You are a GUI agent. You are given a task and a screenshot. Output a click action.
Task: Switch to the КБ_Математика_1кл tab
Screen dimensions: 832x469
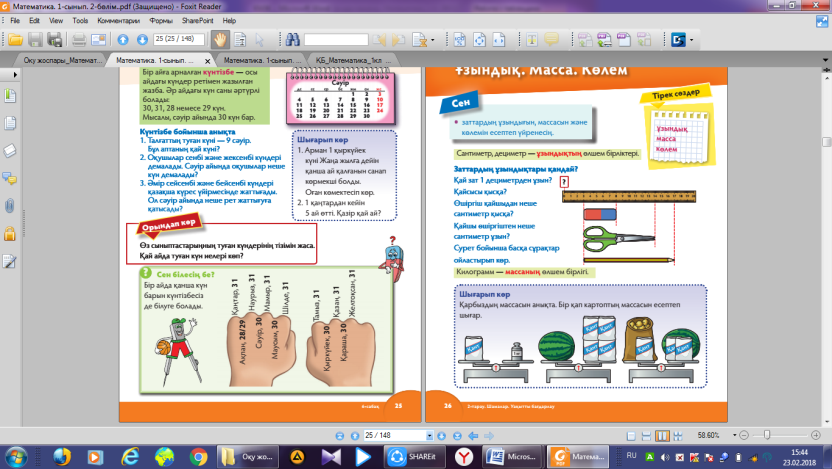point(353,60)
